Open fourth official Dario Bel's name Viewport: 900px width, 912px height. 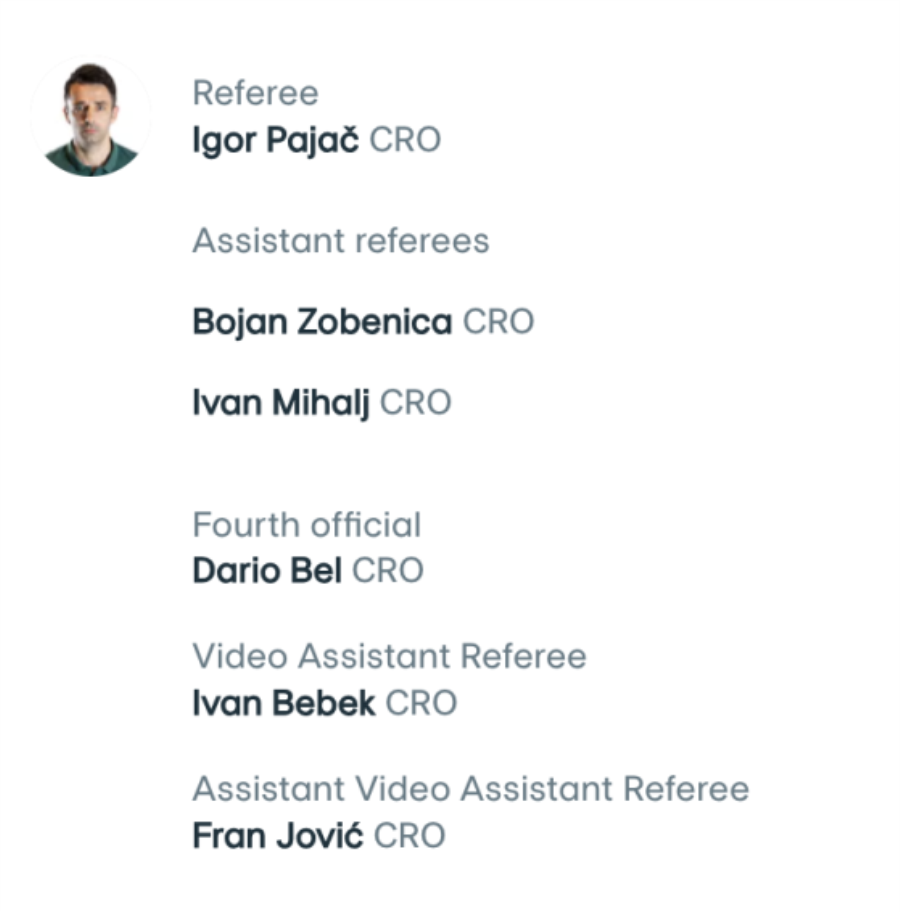[x=266, y=571]
